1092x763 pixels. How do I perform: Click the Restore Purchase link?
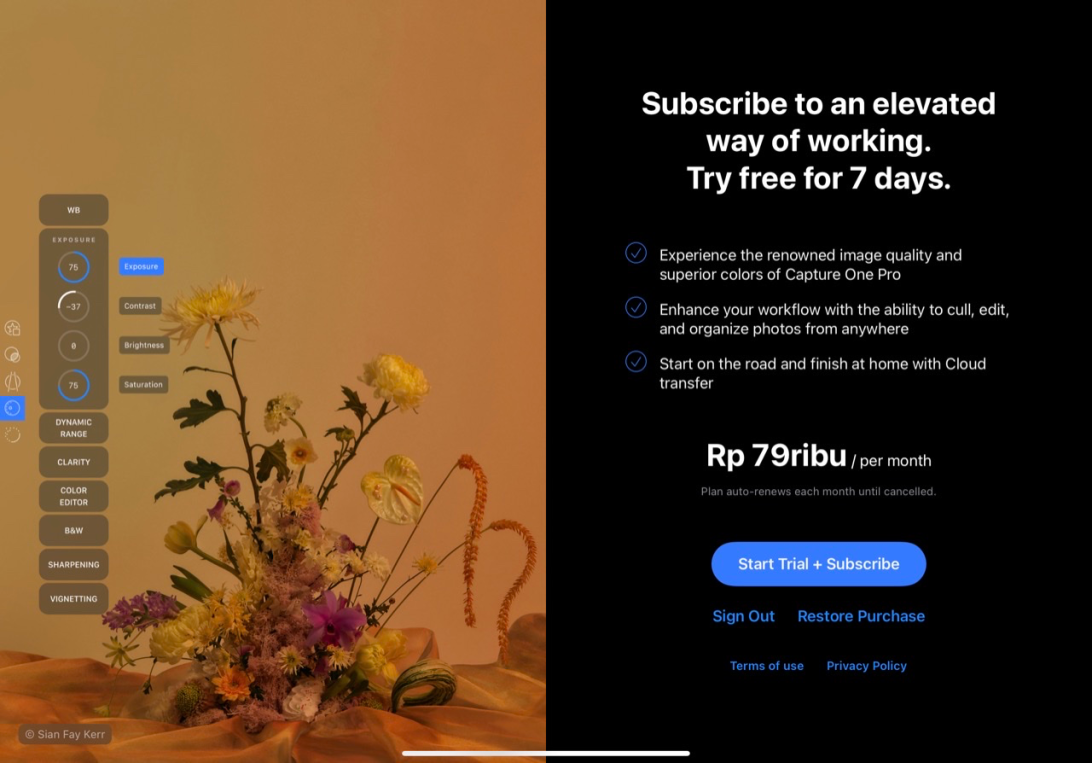click(x=861, y=616)
